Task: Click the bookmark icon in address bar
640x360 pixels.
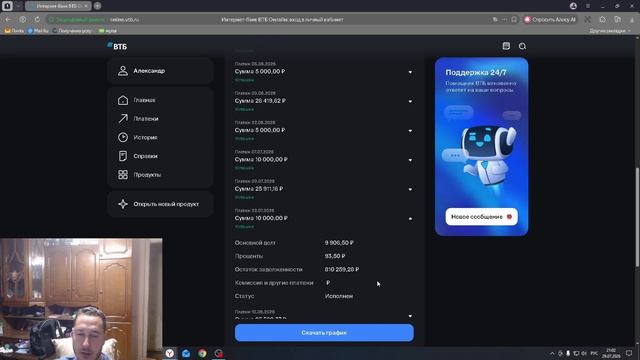Action: coord(514,19)
